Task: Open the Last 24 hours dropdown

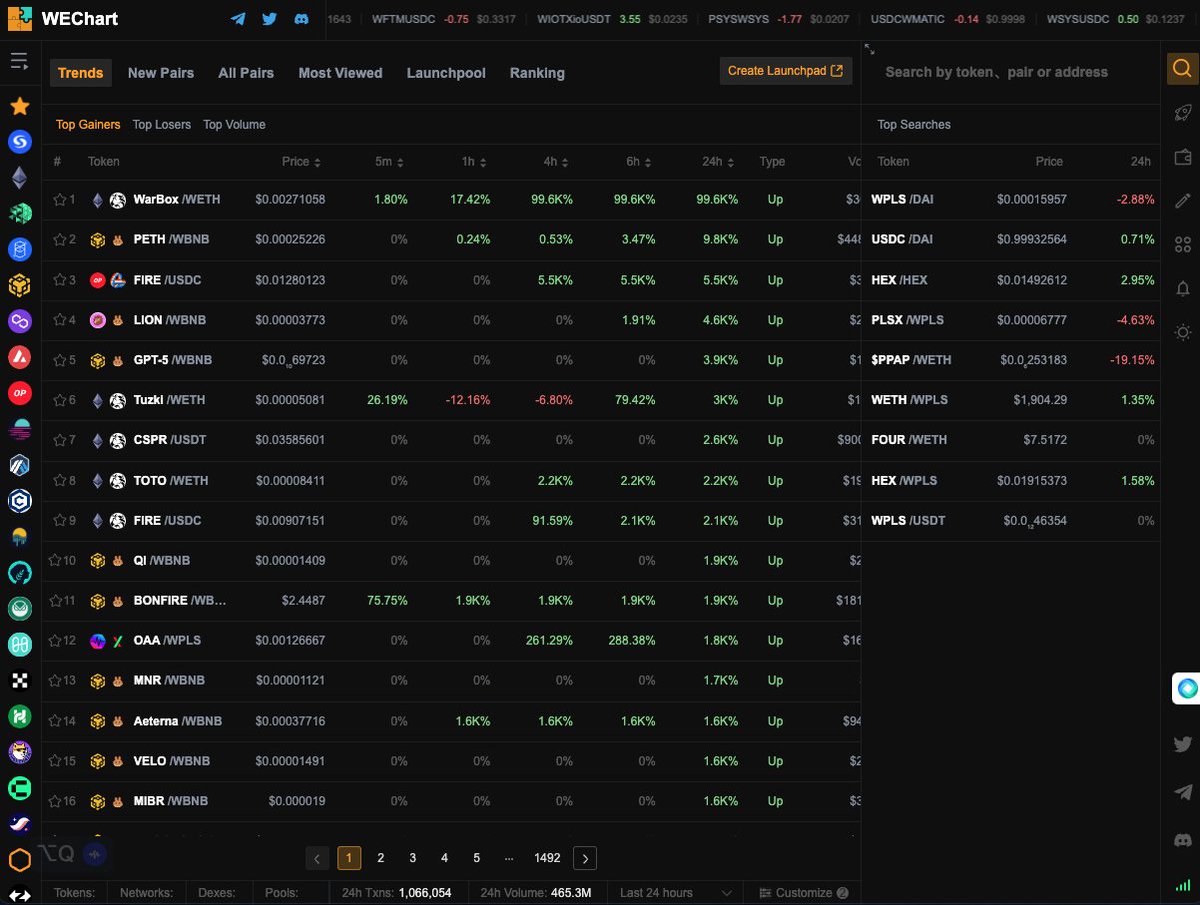Action: tap(676, 892)
